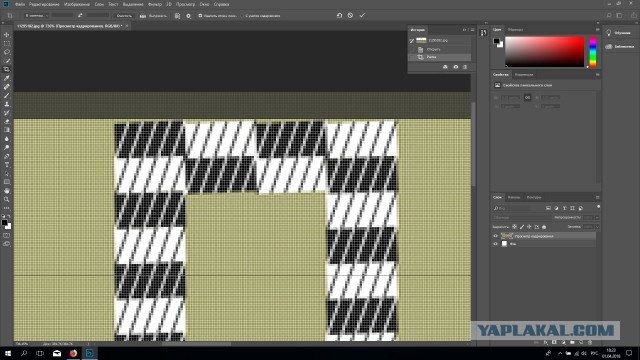Select the Lasso tool

(7, 52)
